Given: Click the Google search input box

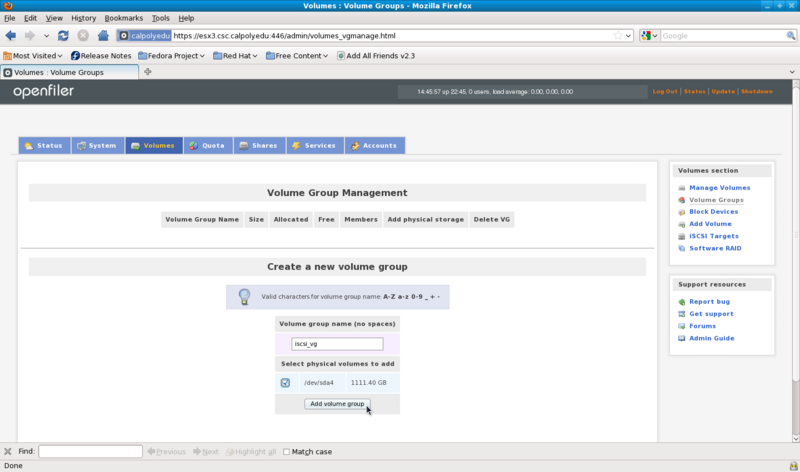Looking at the screenshot, I should 723,36.
